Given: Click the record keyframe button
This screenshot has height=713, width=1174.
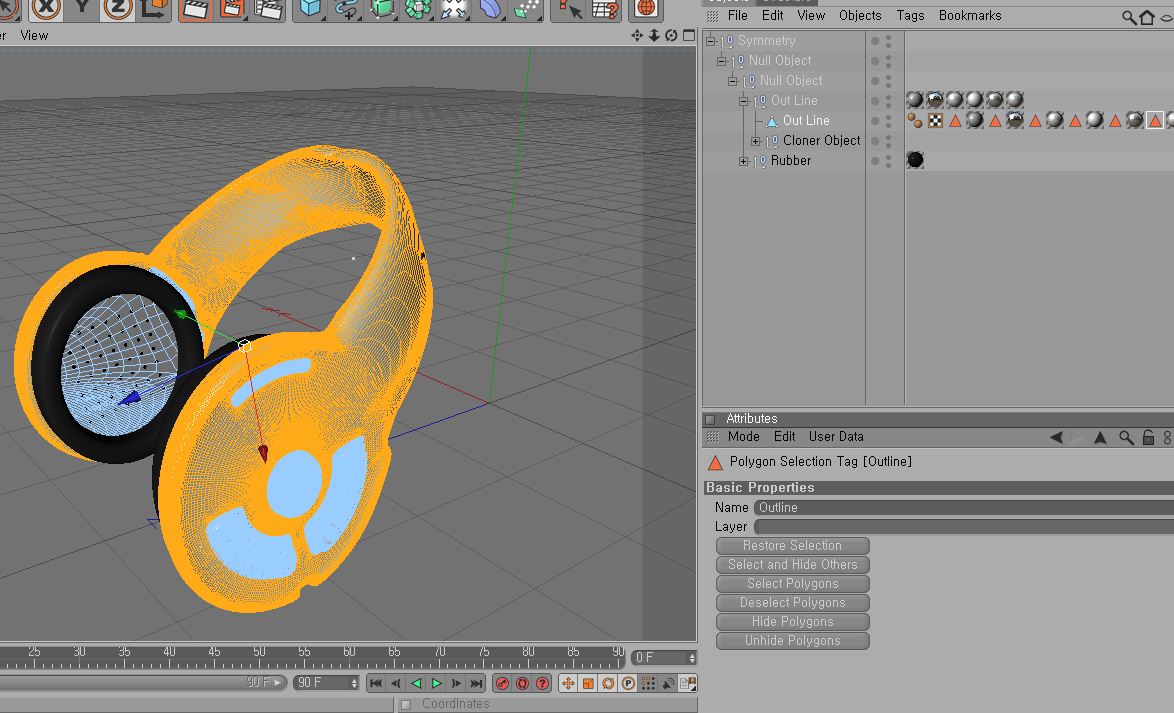Looking at the screenshot, I should [x=502, y=683].
